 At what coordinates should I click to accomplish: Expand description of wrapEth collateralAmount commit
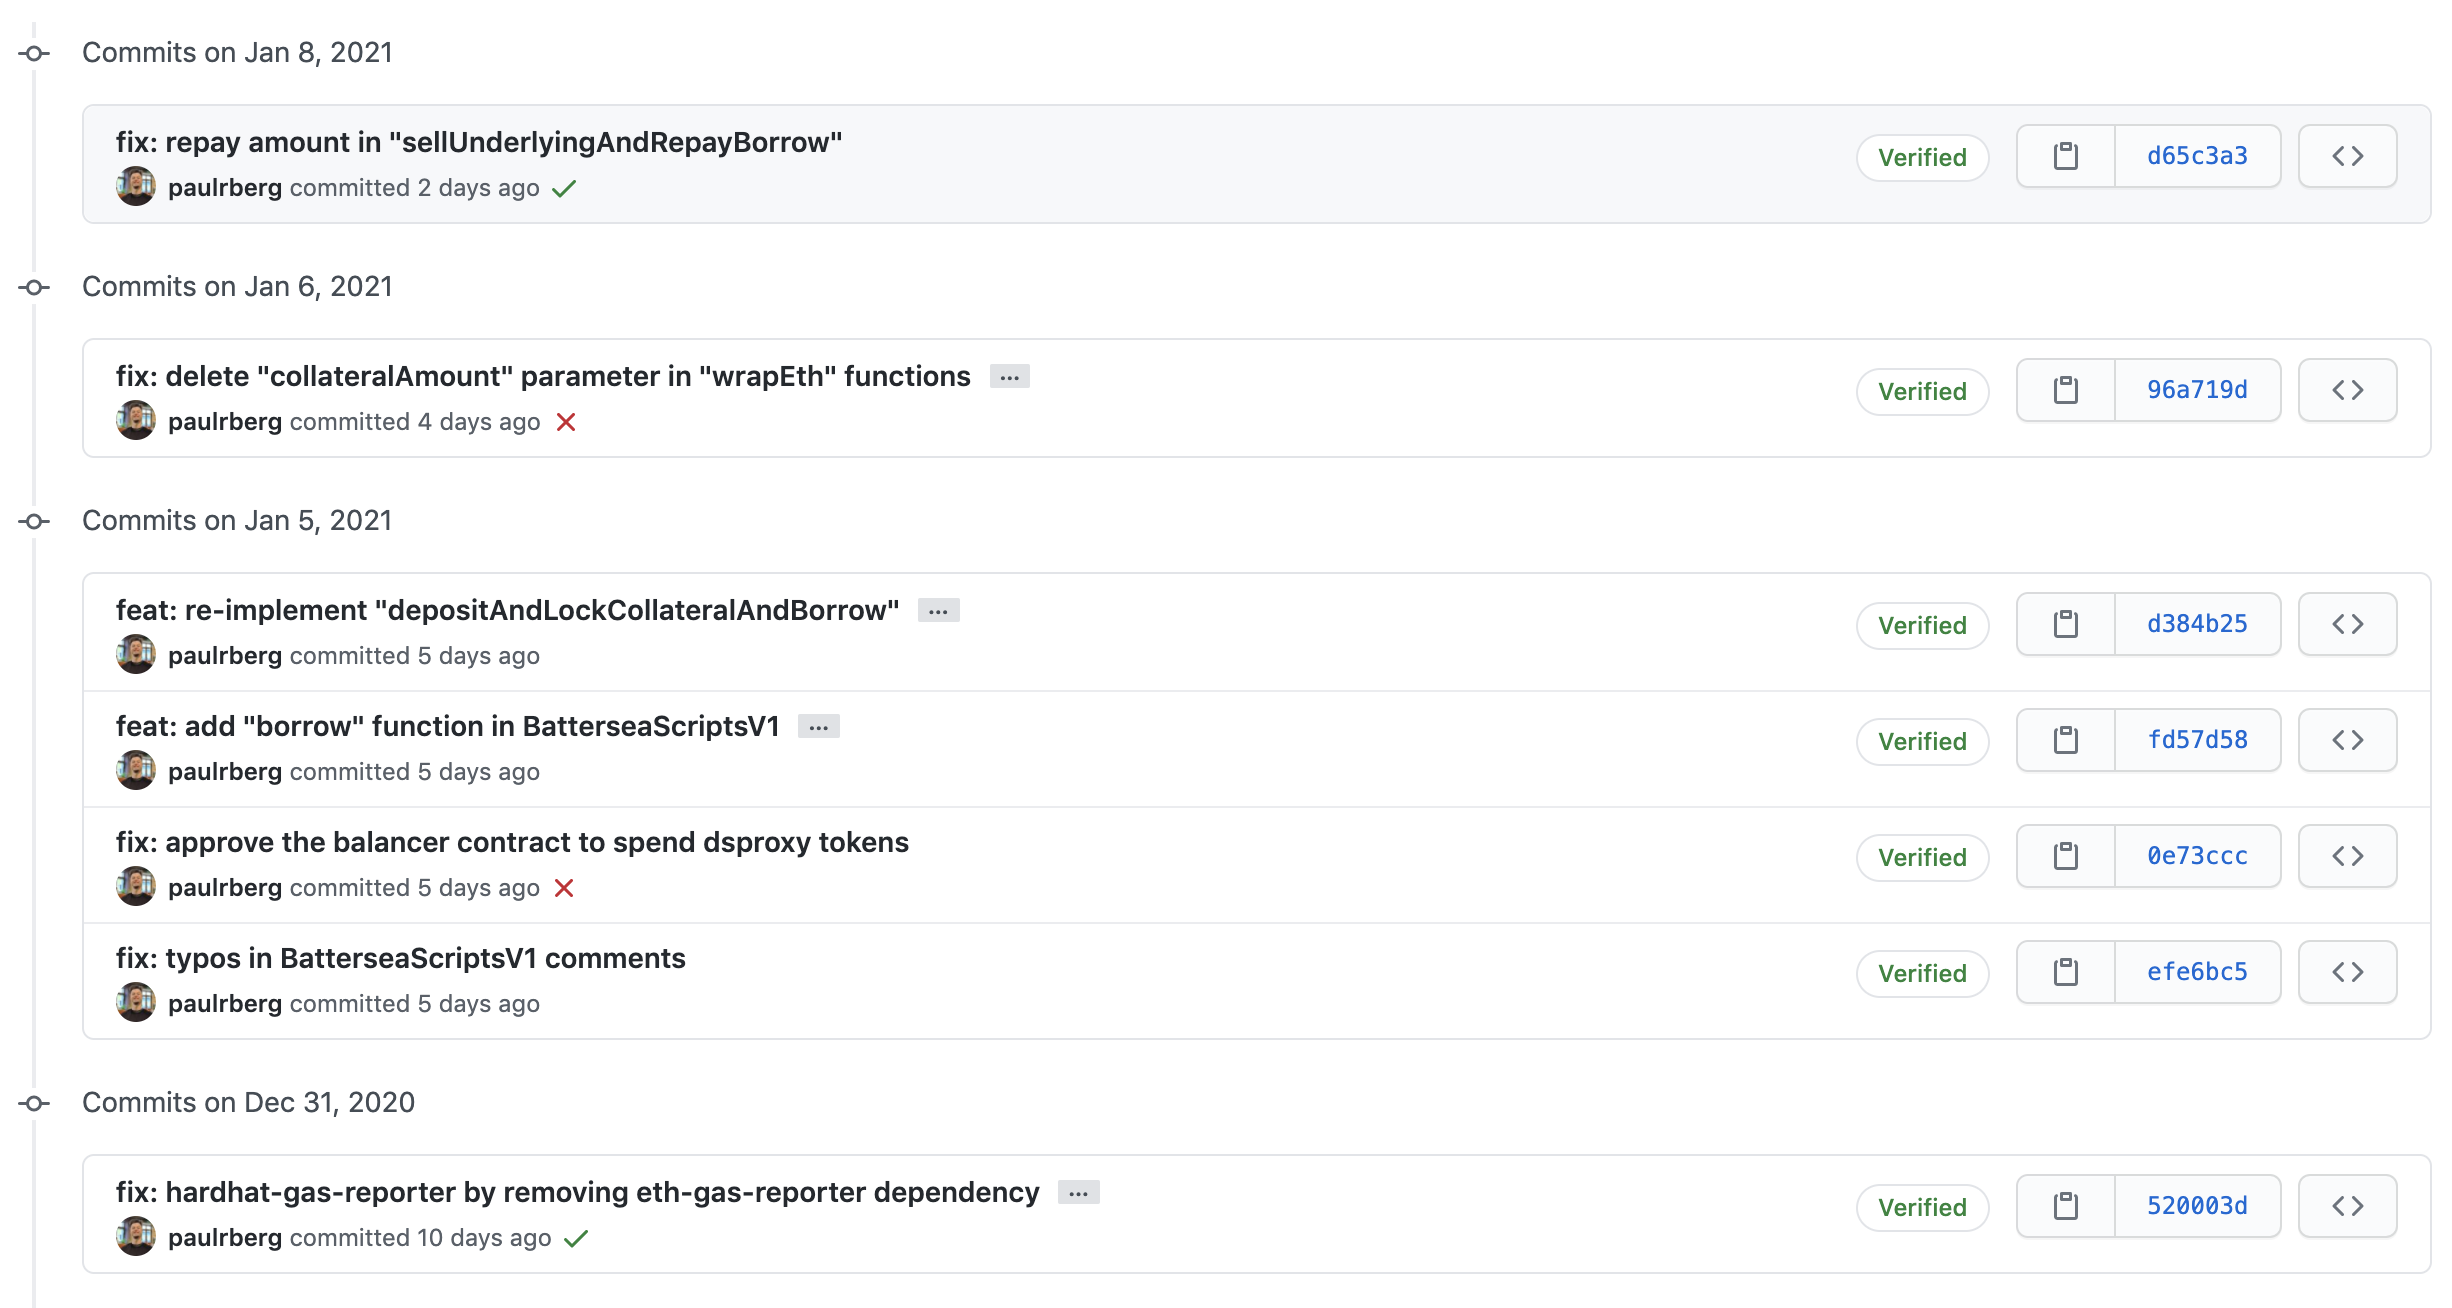(x=1009, y=377)
